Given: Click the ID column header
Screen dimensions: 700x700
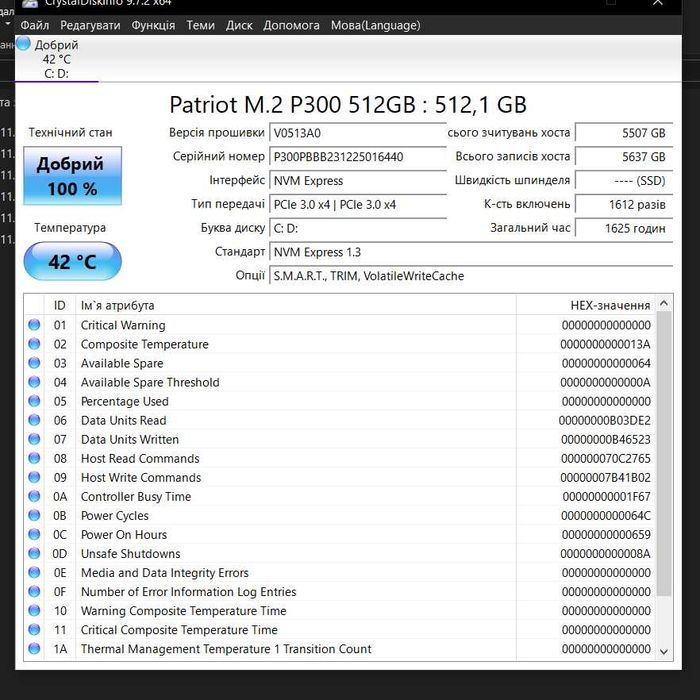Looking at the screenshot, I should coord(60,305).
